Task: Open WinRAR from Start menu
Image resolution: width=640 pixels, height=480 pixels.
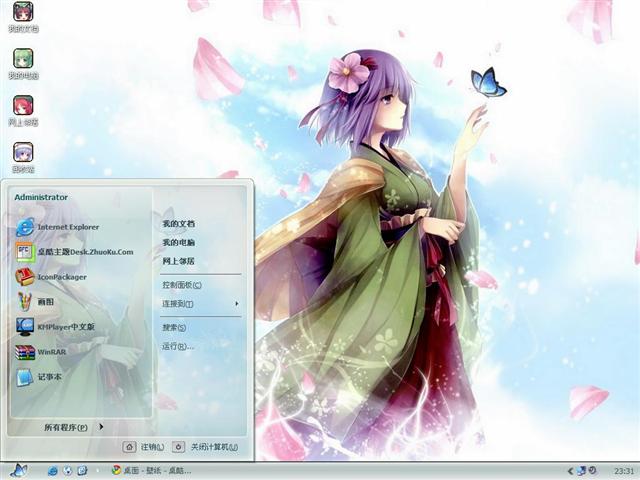Action: pyautogui.click(x=41, y=351)
